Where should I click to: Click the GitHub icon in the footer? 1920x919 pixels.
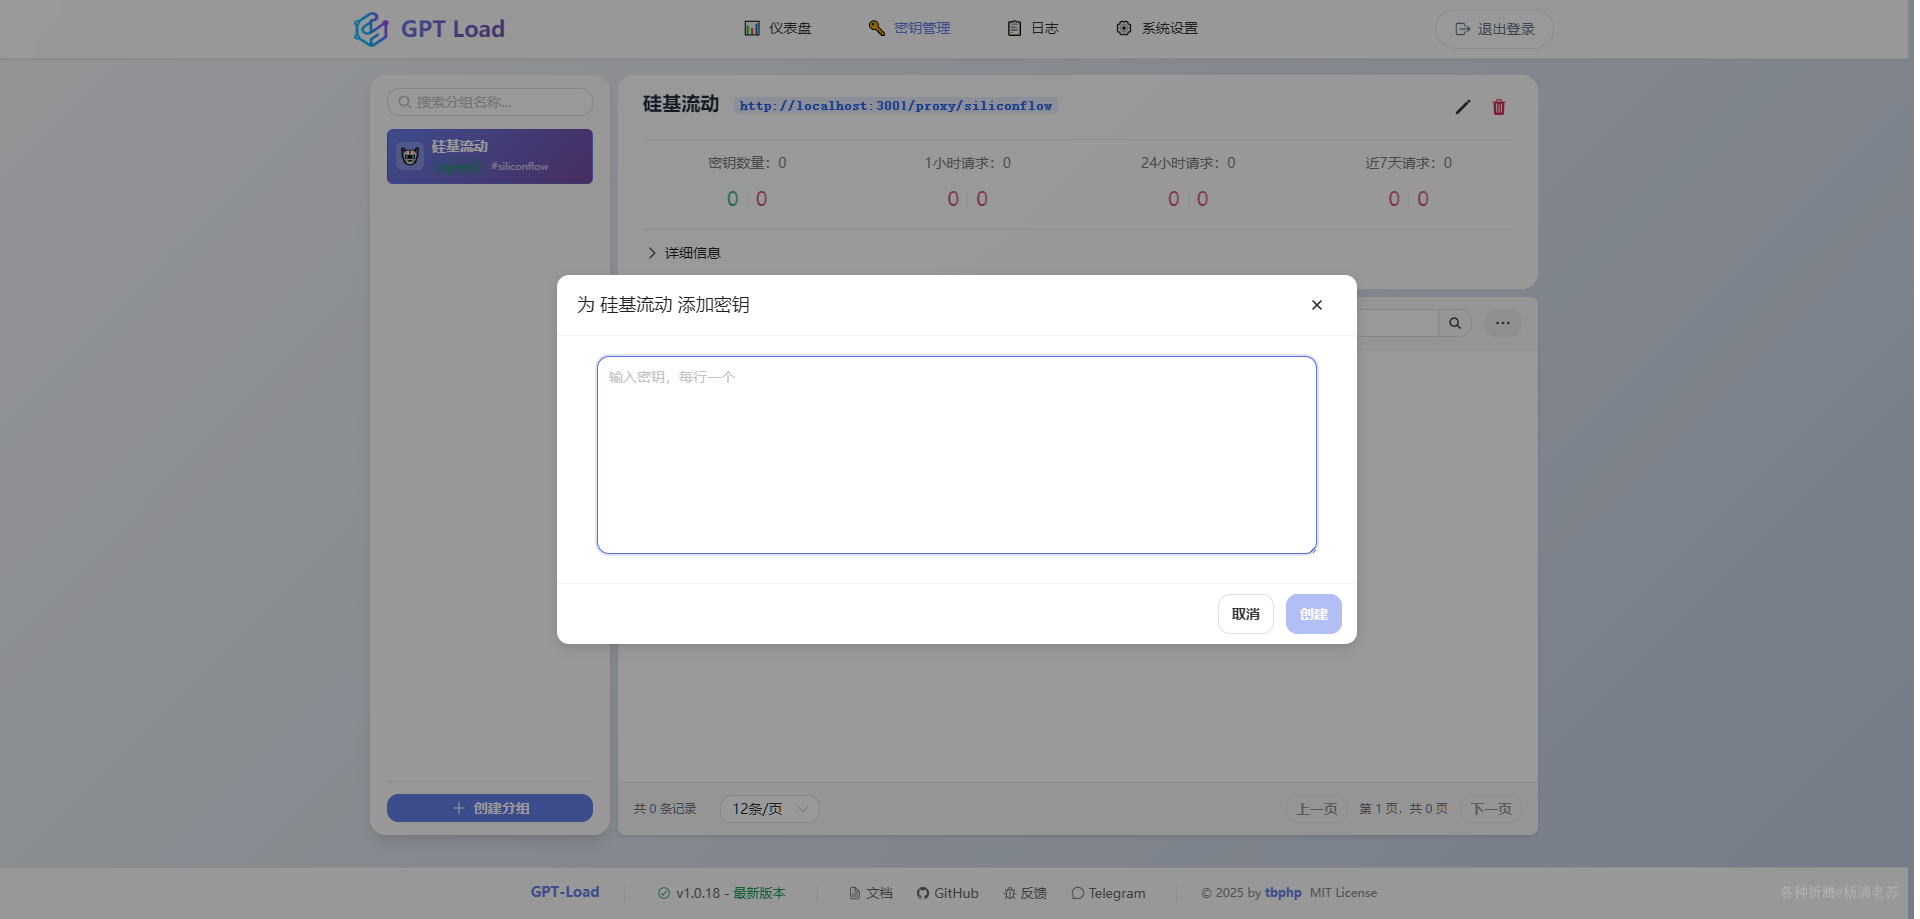924,893
